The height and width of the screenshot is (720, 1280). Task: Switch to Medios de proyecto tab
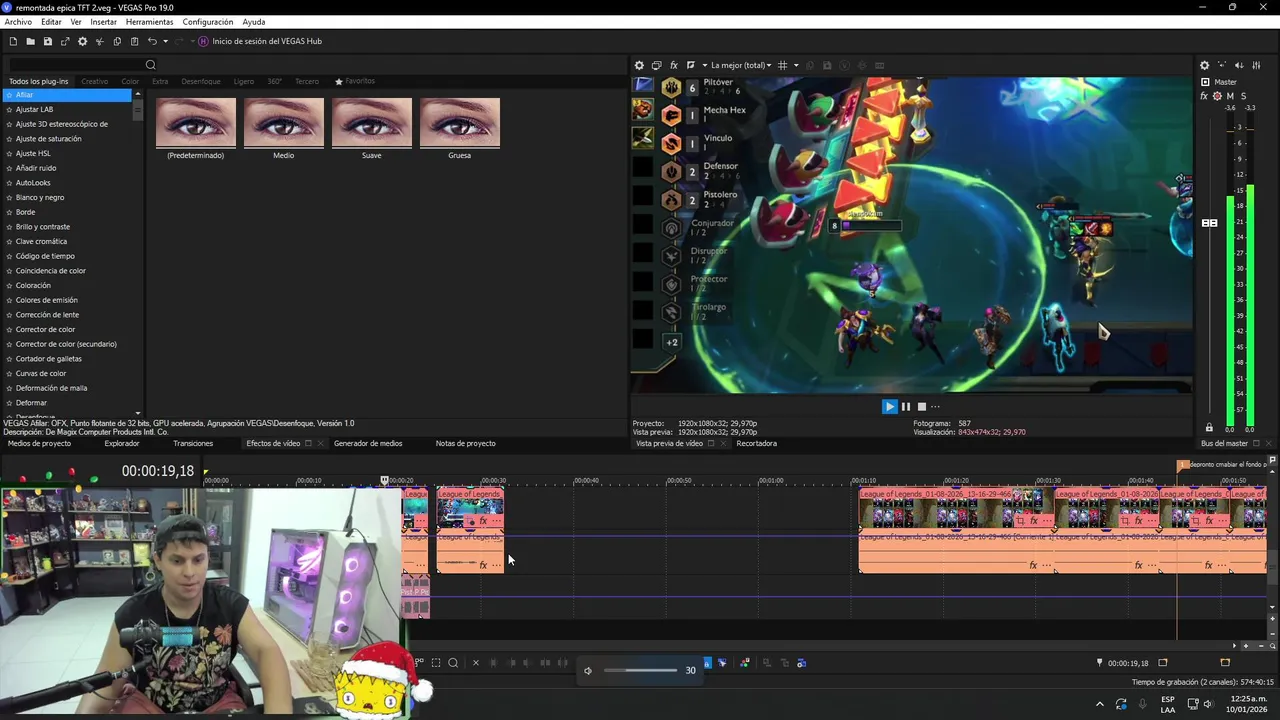click(x=39, y=443)
